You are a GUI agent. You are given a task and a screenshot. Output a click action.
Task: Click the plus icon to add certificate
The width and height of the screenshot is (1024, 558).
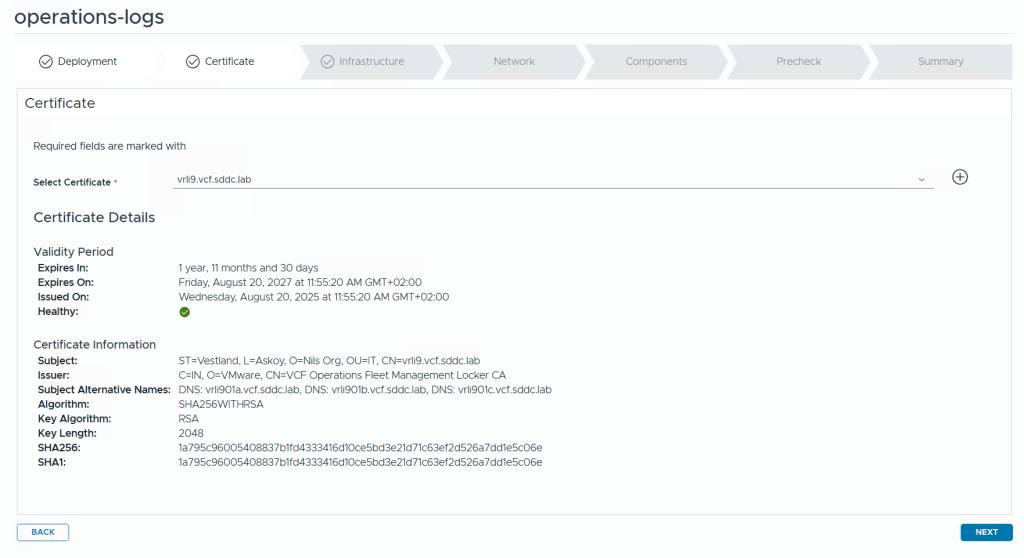tap(959, 177)
